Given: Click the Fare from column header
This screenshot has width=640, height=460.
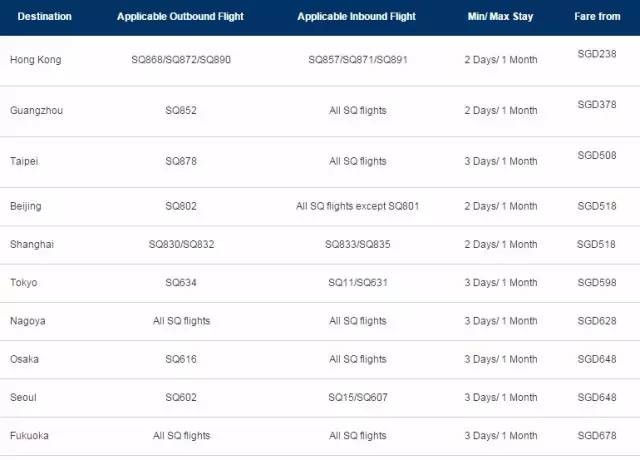Looking at the screenshot, I should point(597,17).
